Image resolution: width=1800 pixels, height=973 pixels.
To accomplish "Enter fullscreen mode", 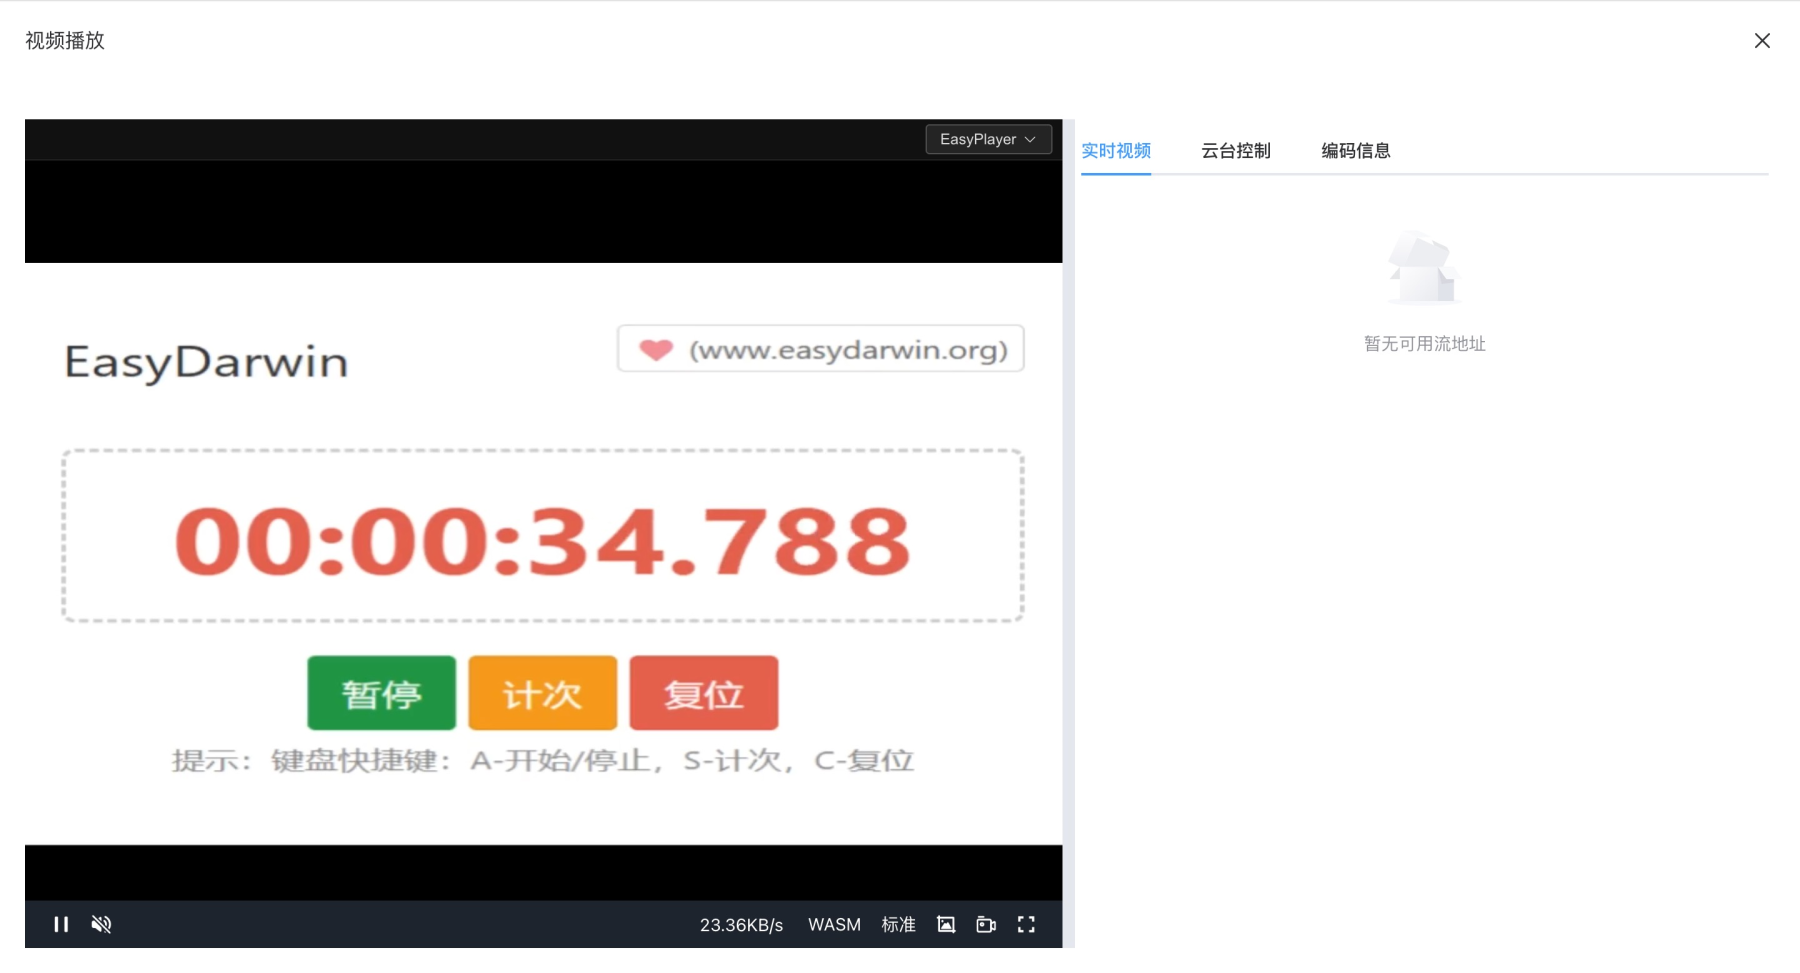I will [x=1026, y=924].
